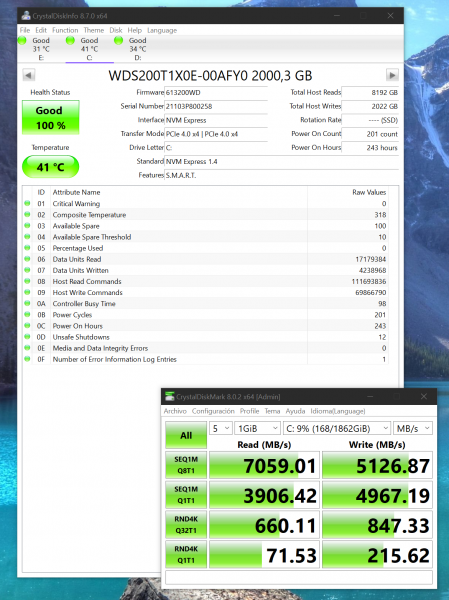This screenshot has height=600, width=449.
Task: Open the drive selection dropdown C: 9%
Action: [336, 428]
